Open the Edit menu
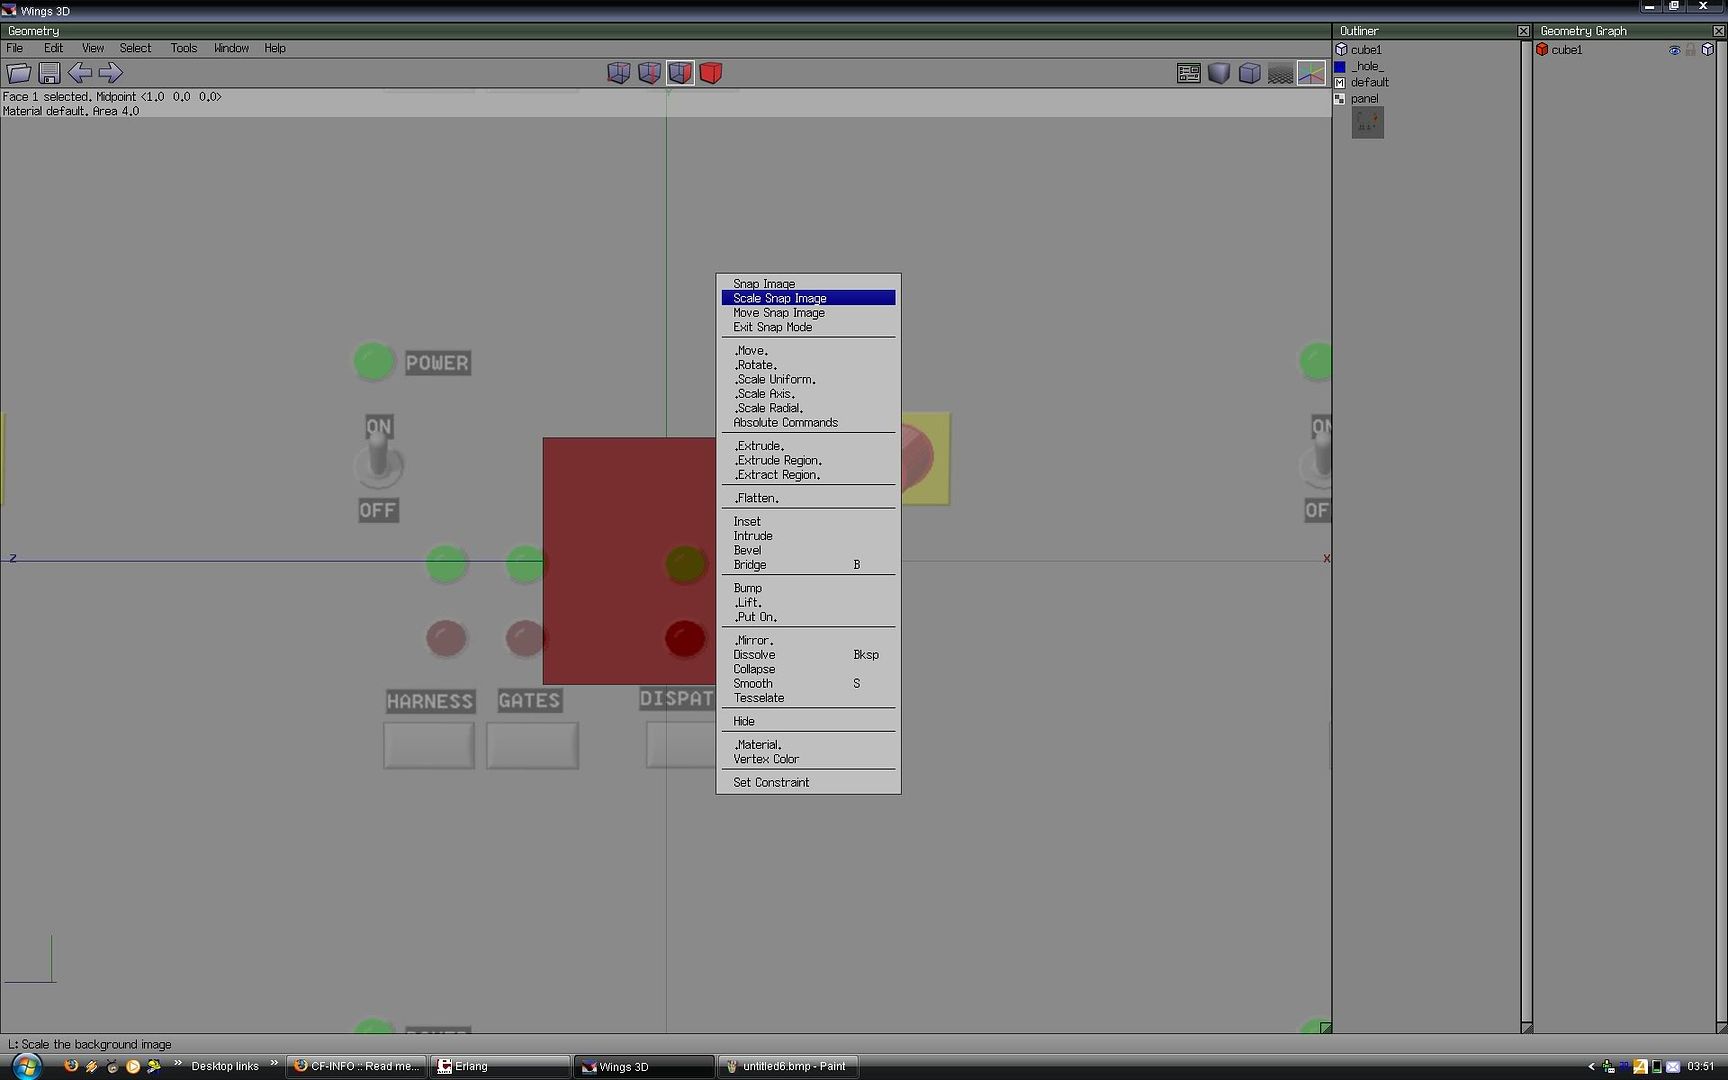The image size is (1728, 1080). 53,48
